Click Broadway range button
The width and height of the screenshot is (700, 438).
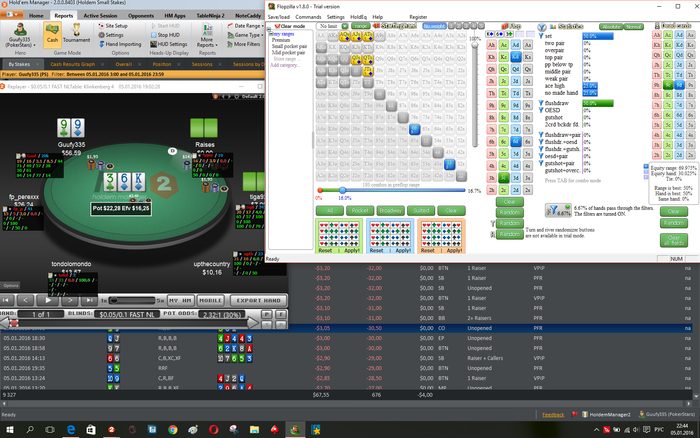[390, 210]
